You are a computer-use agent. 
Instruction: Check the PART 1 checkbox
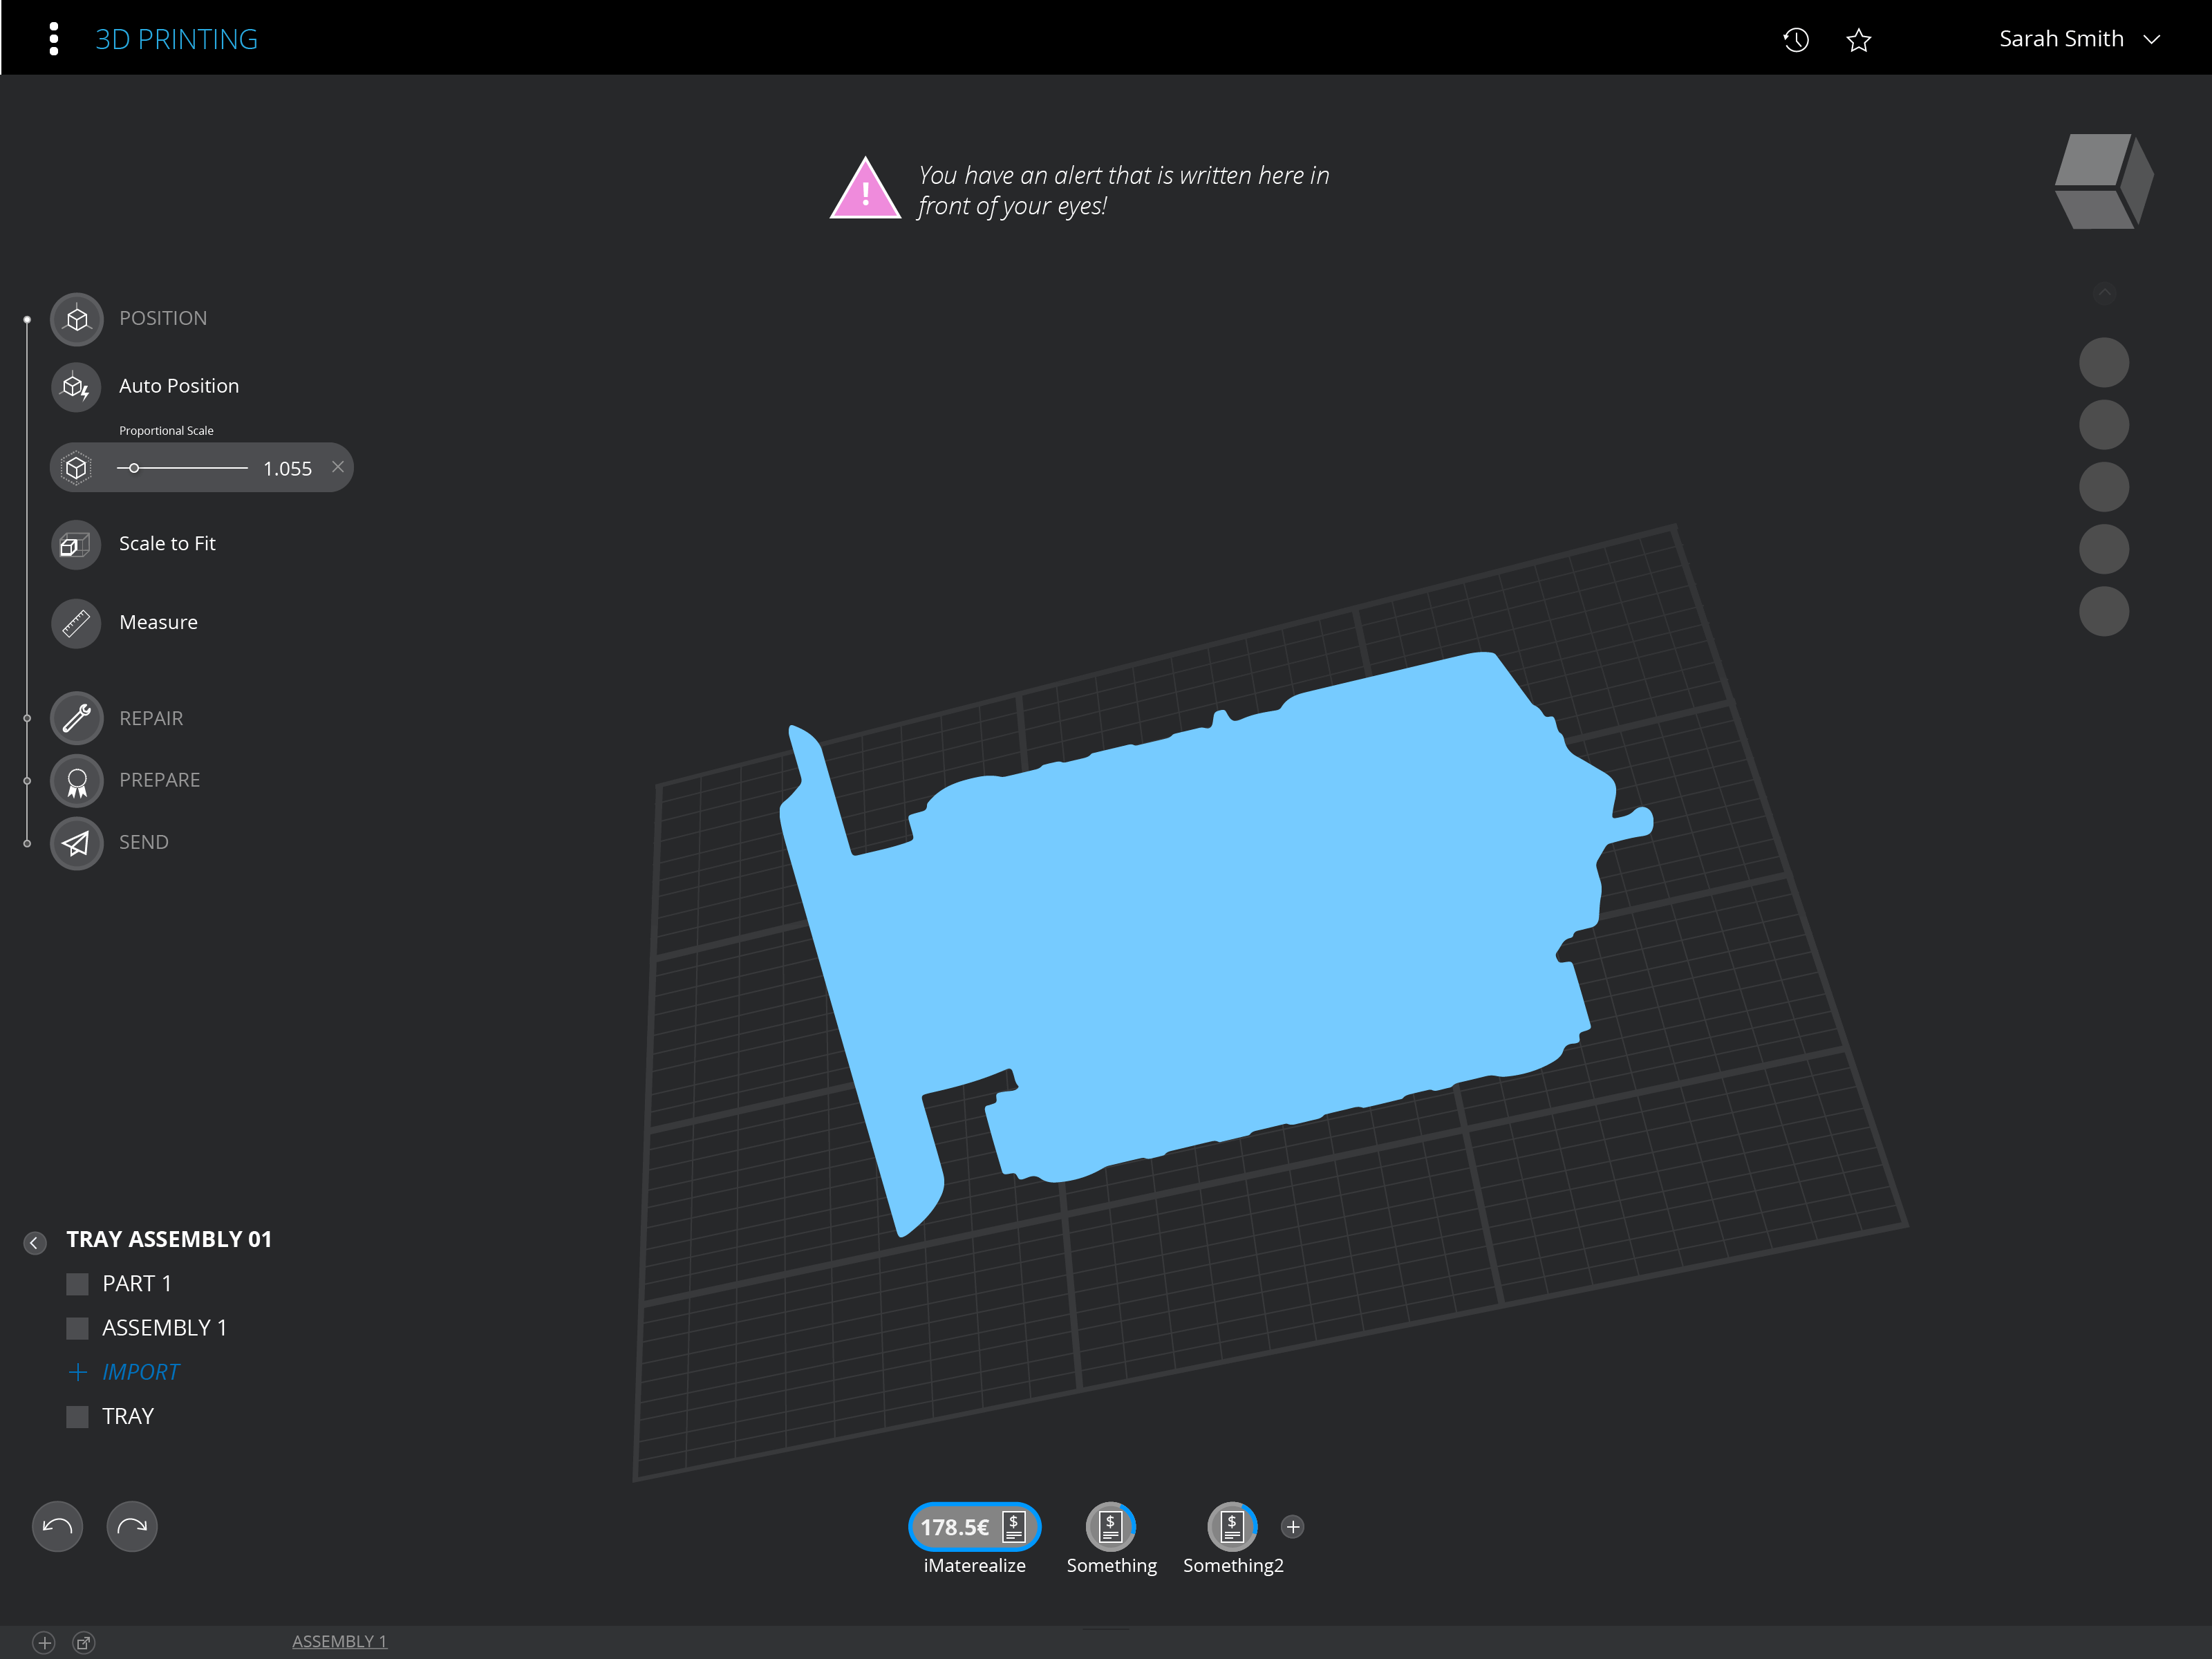tap(77, 1283)
